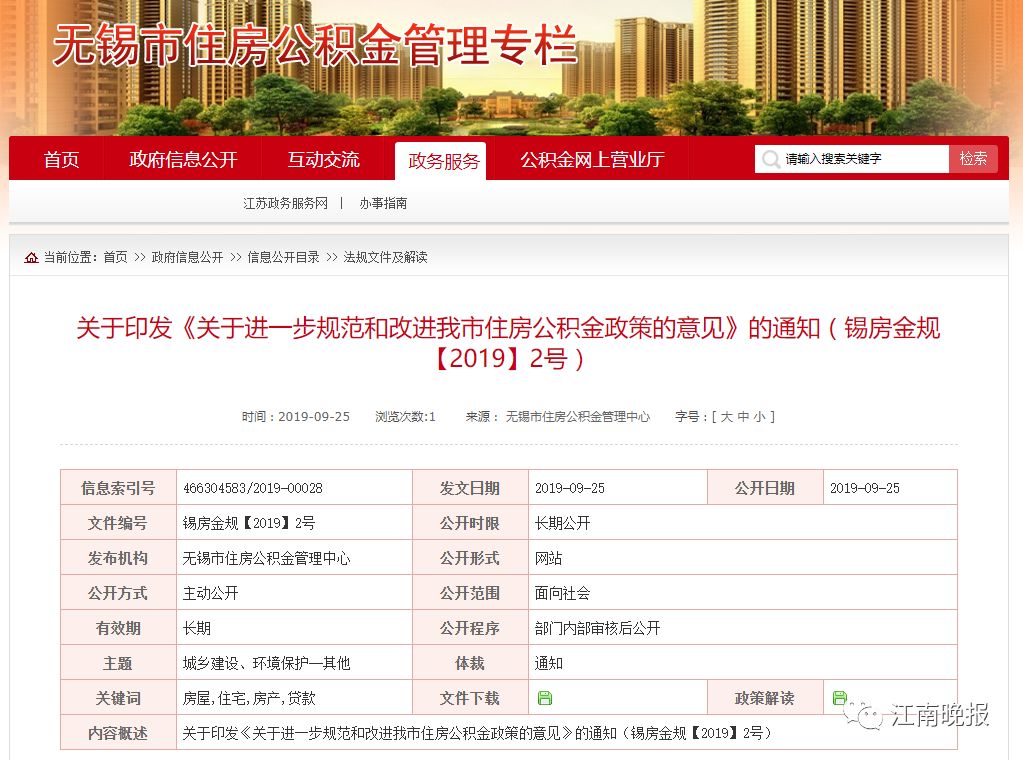Open the 江苏政务服务网 link

coord(285,203)
